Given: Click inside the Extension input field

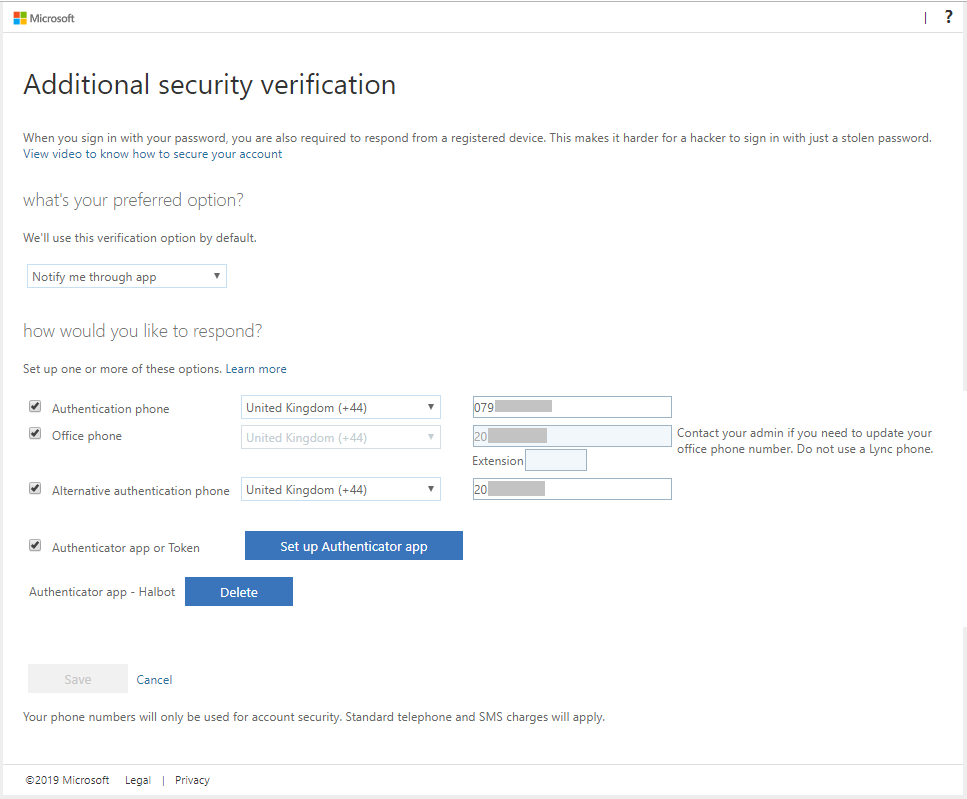Looking at the screenshot, I should [x=555, y=459].
